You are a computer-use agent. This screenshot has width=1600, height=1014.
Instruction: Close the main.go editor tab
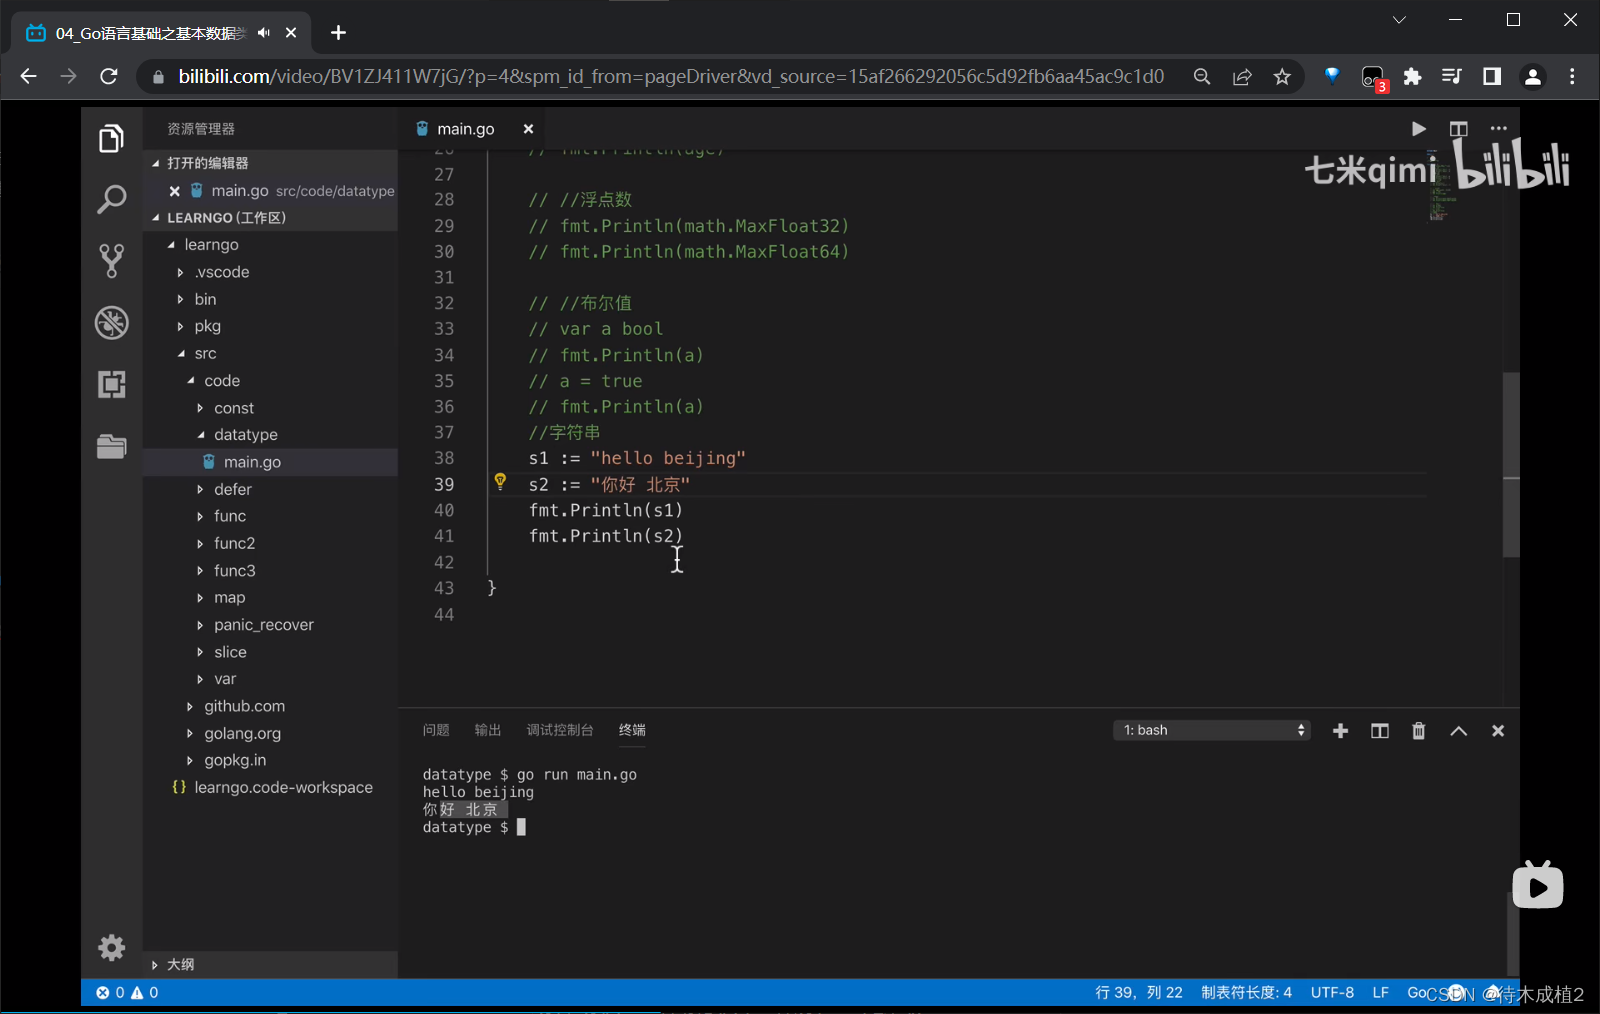528,128
